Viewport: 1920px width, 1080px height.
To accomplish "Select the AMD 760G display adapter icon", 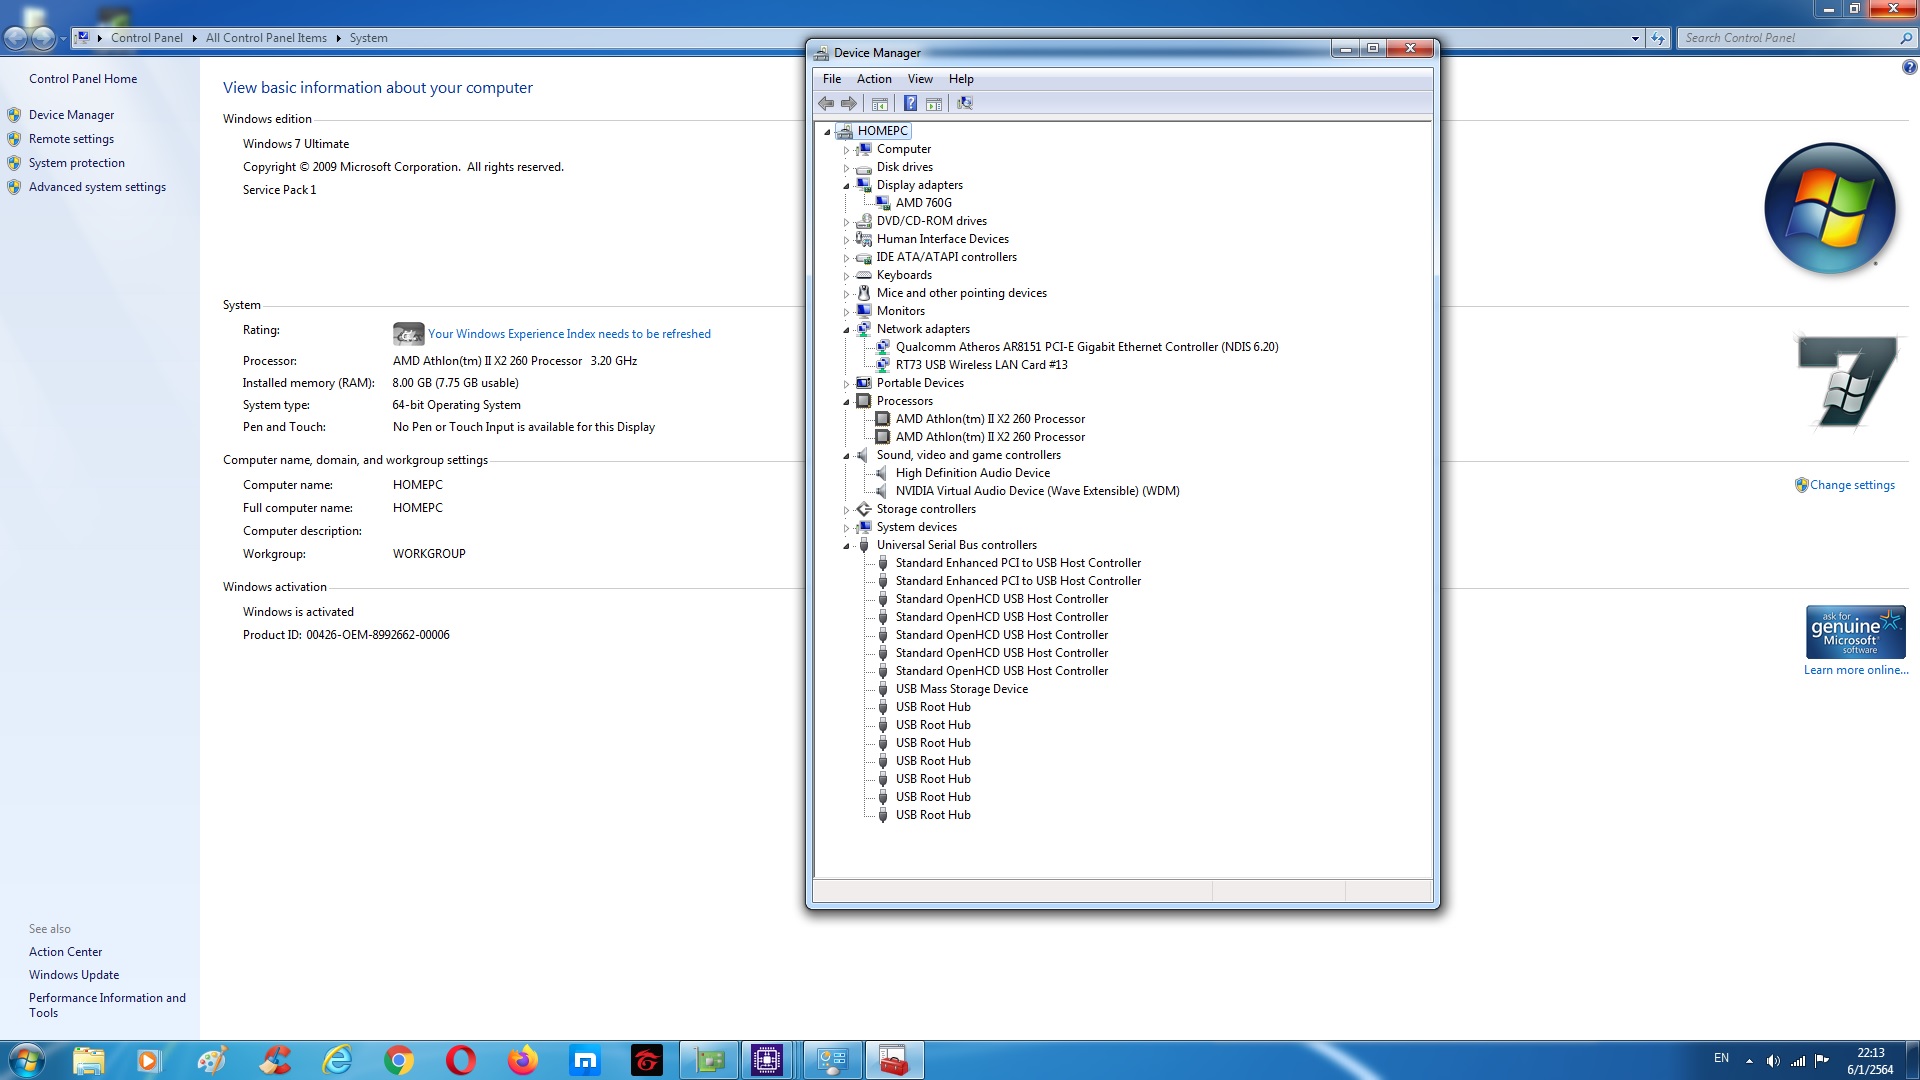I will [883, 203].
